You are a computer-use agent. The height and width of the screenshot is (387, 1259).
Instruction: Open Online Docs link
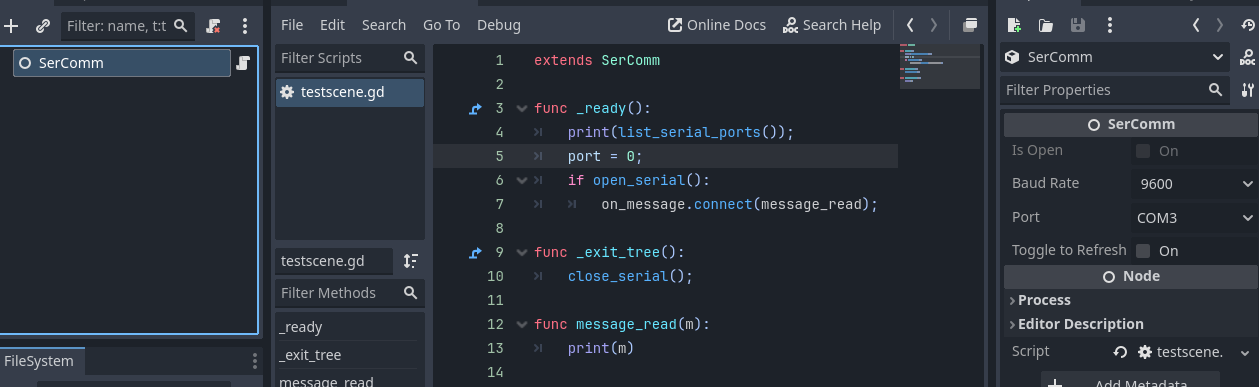pos(717,25)
